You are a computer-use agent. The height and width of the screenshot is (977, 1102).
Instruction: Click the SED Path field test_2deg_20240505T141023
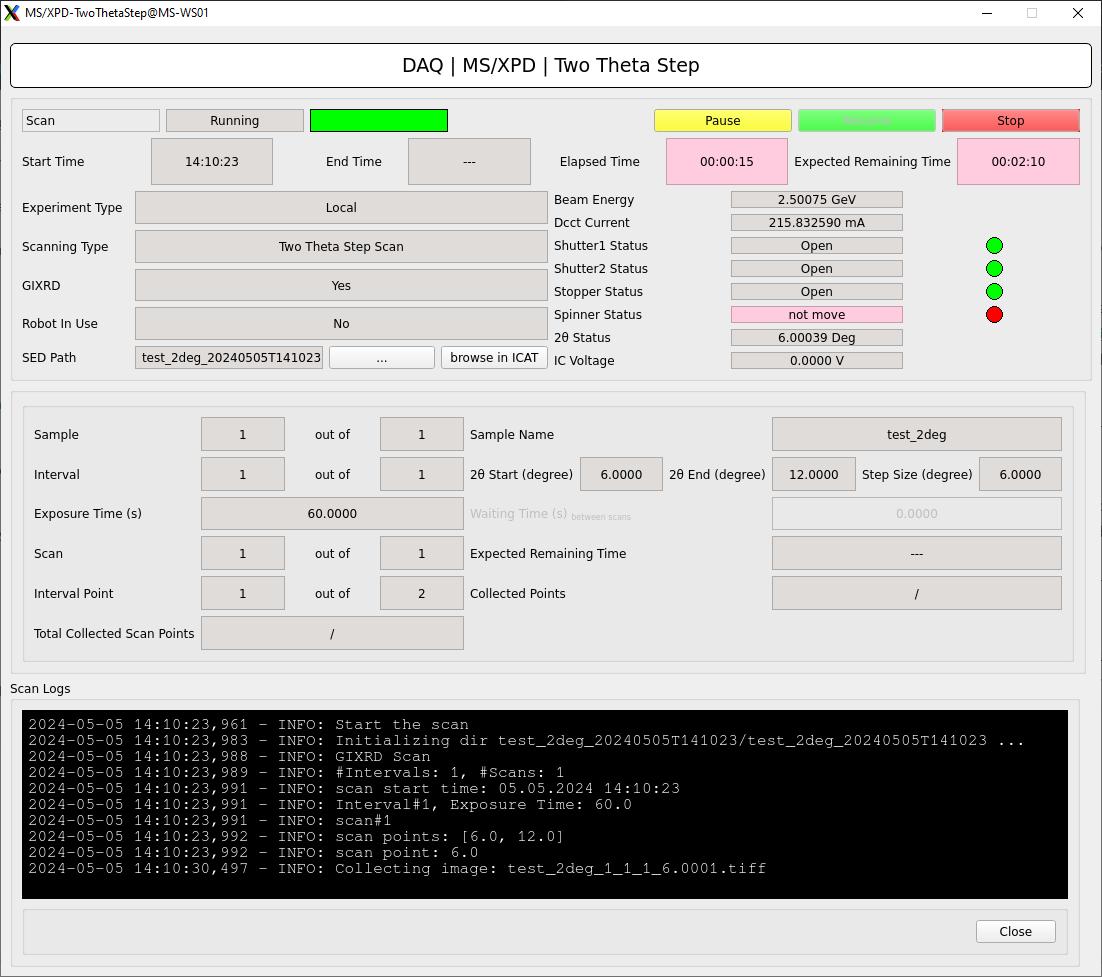click(x=229, y=357)
